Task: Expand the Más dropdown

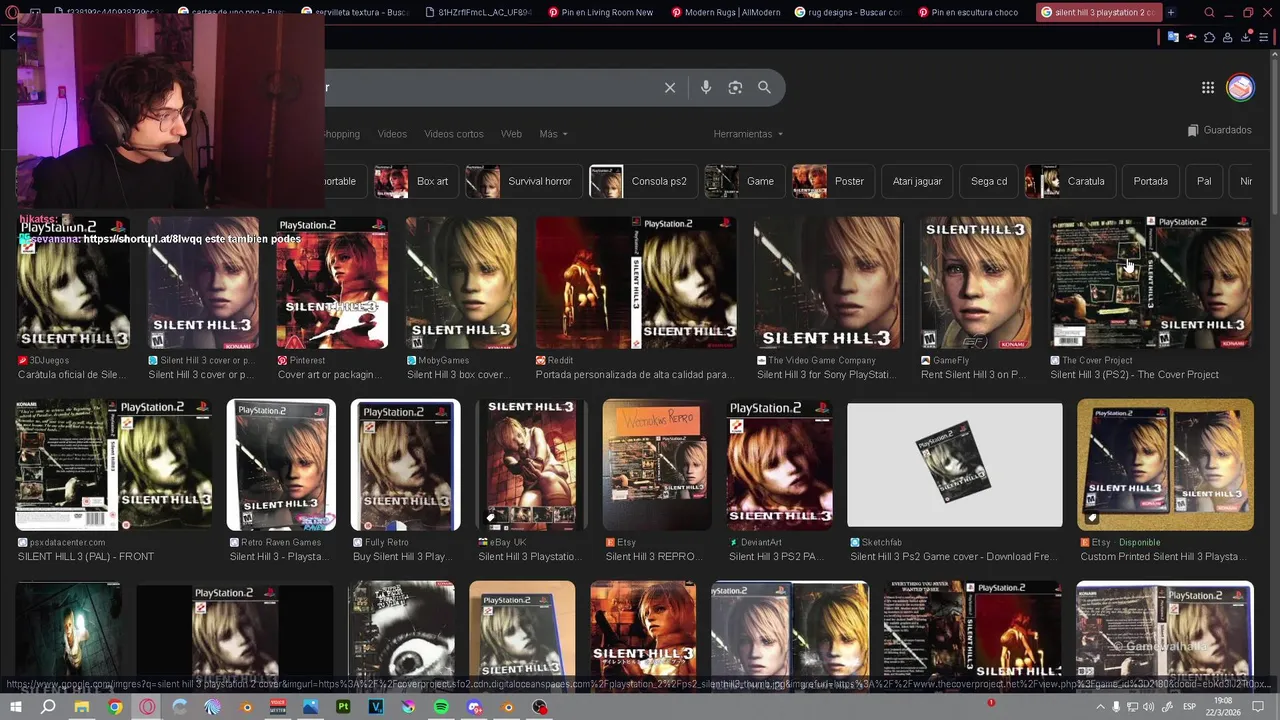Action: pyautogui.click(x=553, y=134)
